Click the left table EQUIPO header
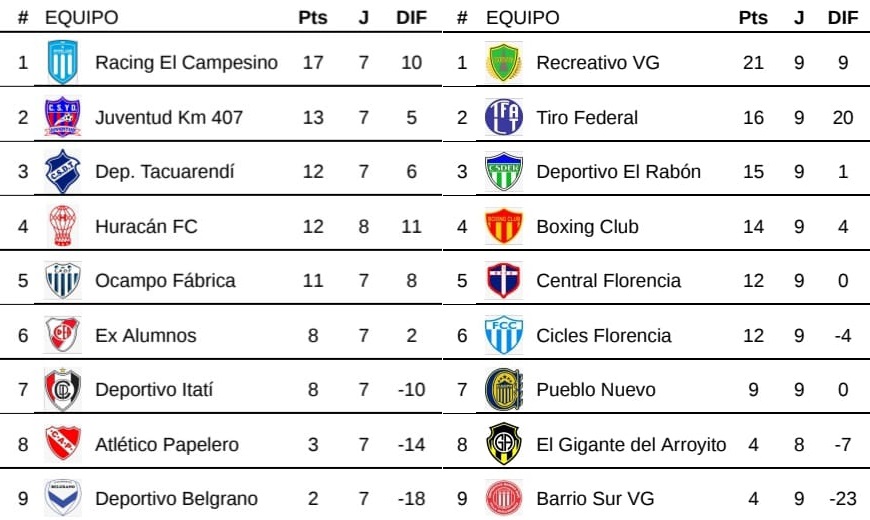Image resolution: width=870 pixels, height=520 pixels. [81, 18]
